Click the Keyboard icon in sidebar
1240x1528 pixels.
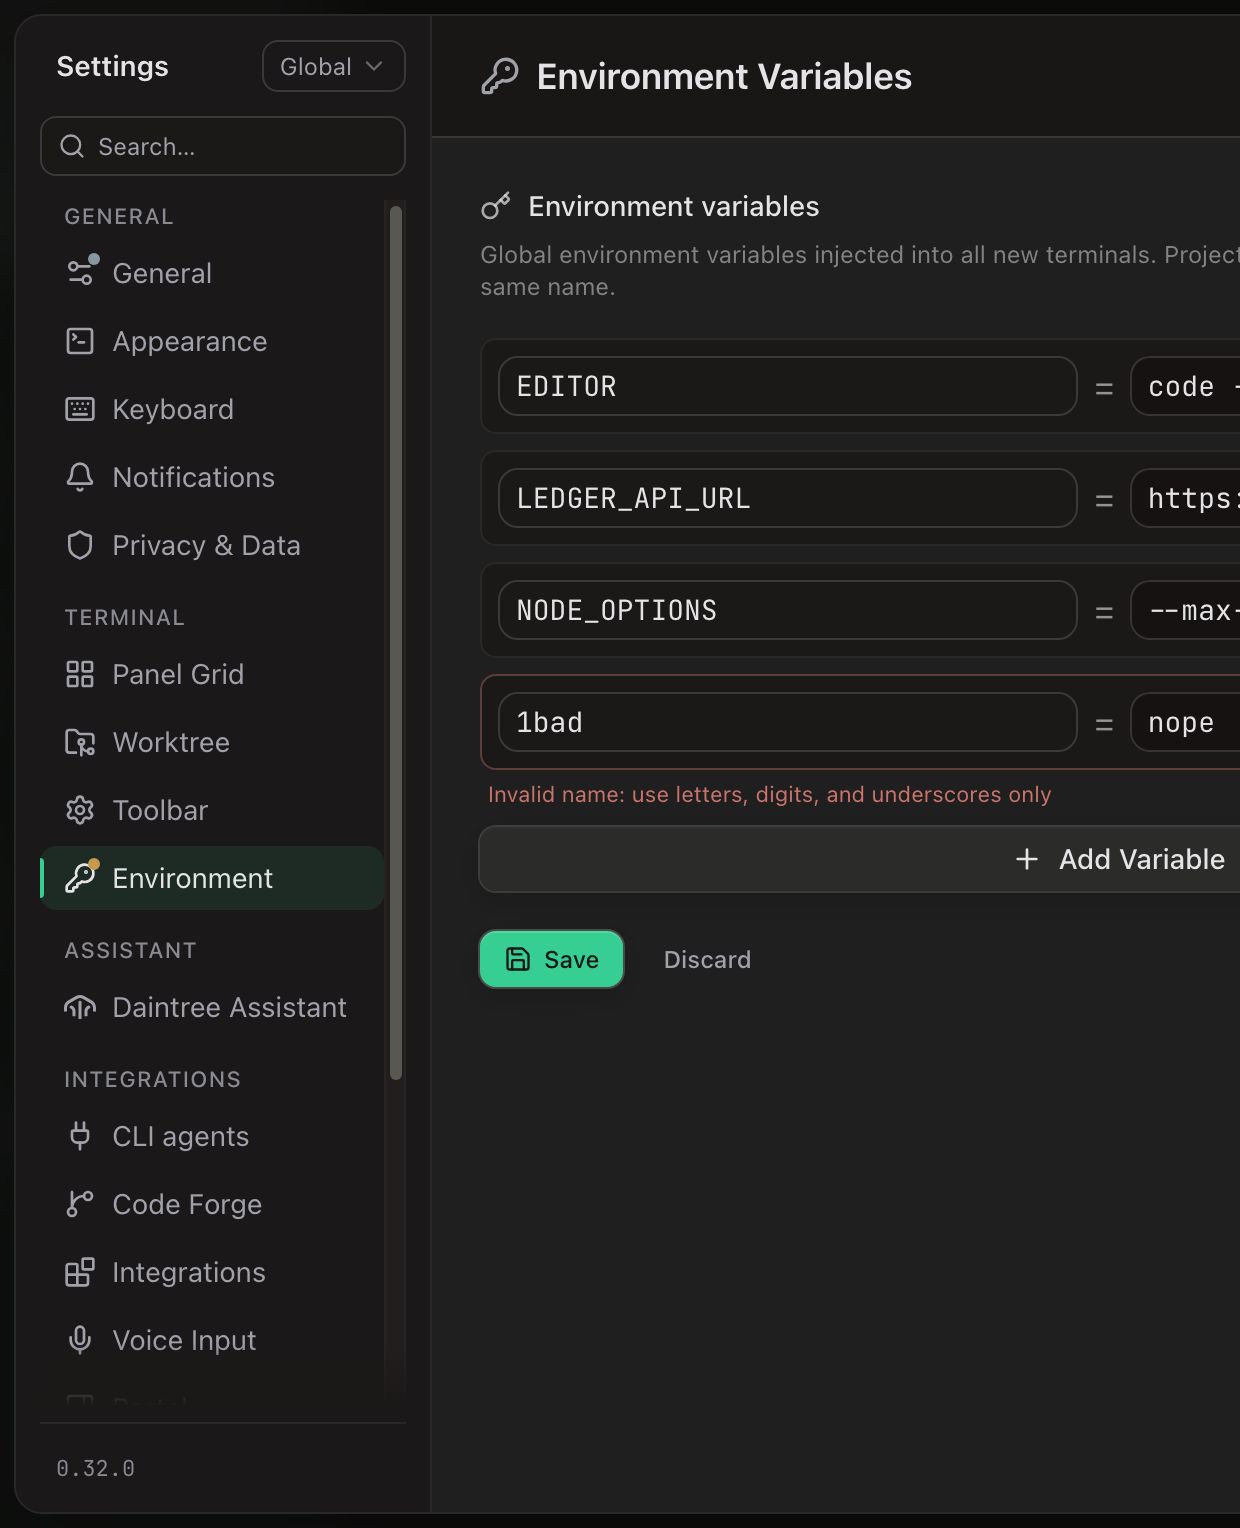coord(80,409)
